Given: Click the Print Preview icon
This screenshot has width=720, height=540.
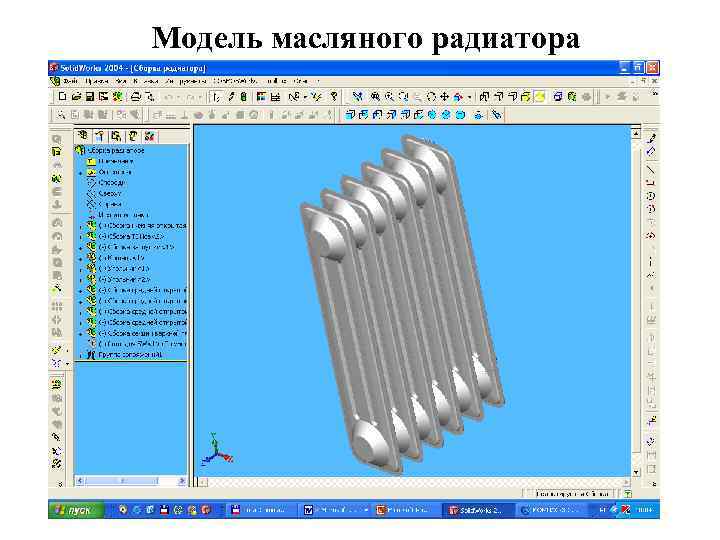Looking at the screenshot, I should [150, 97].
